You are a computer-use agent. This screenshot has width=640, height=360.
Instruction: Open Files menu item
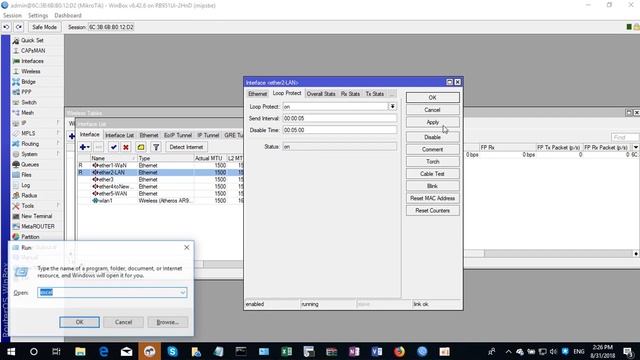(x=26, y=175)
